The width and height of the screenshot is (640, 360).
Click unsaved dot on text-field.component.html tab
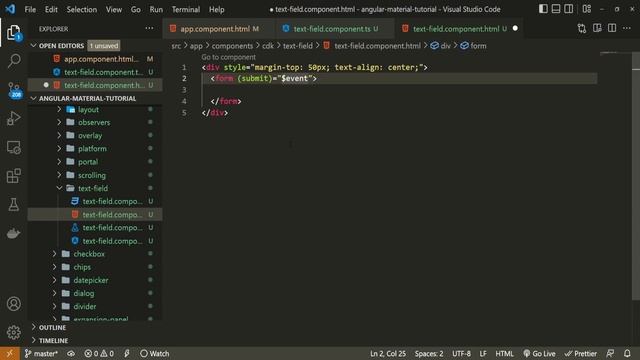pyautogui.click(x=515, y=28)
